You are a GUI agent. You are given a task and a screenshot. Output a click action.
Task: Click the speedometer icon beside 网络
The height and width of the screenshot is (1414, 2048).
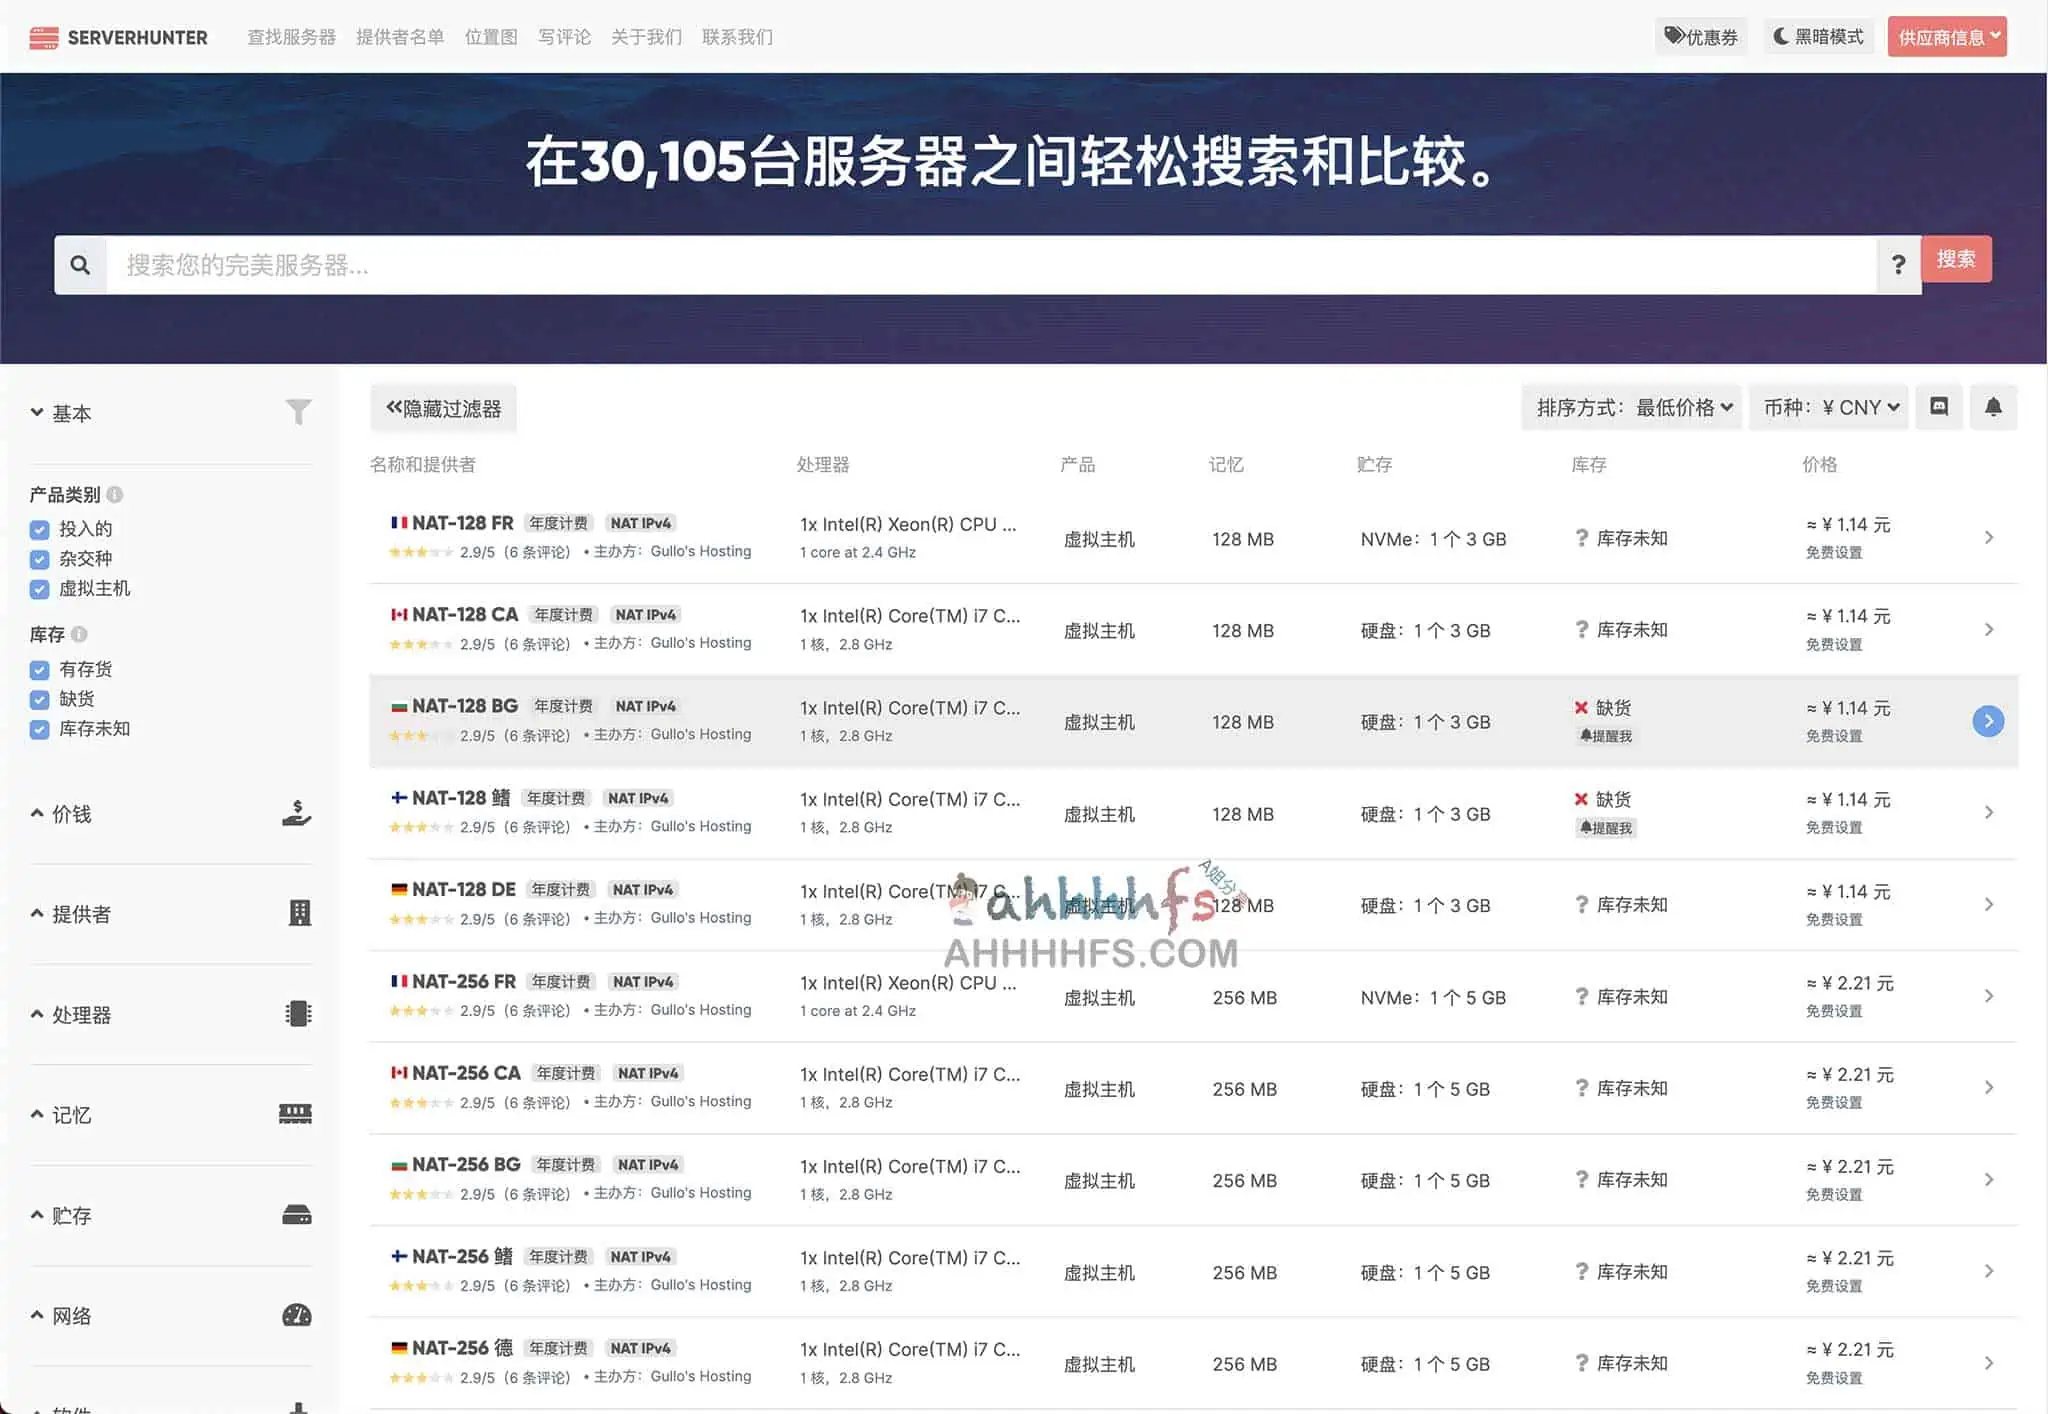(x=295, y=1314)
